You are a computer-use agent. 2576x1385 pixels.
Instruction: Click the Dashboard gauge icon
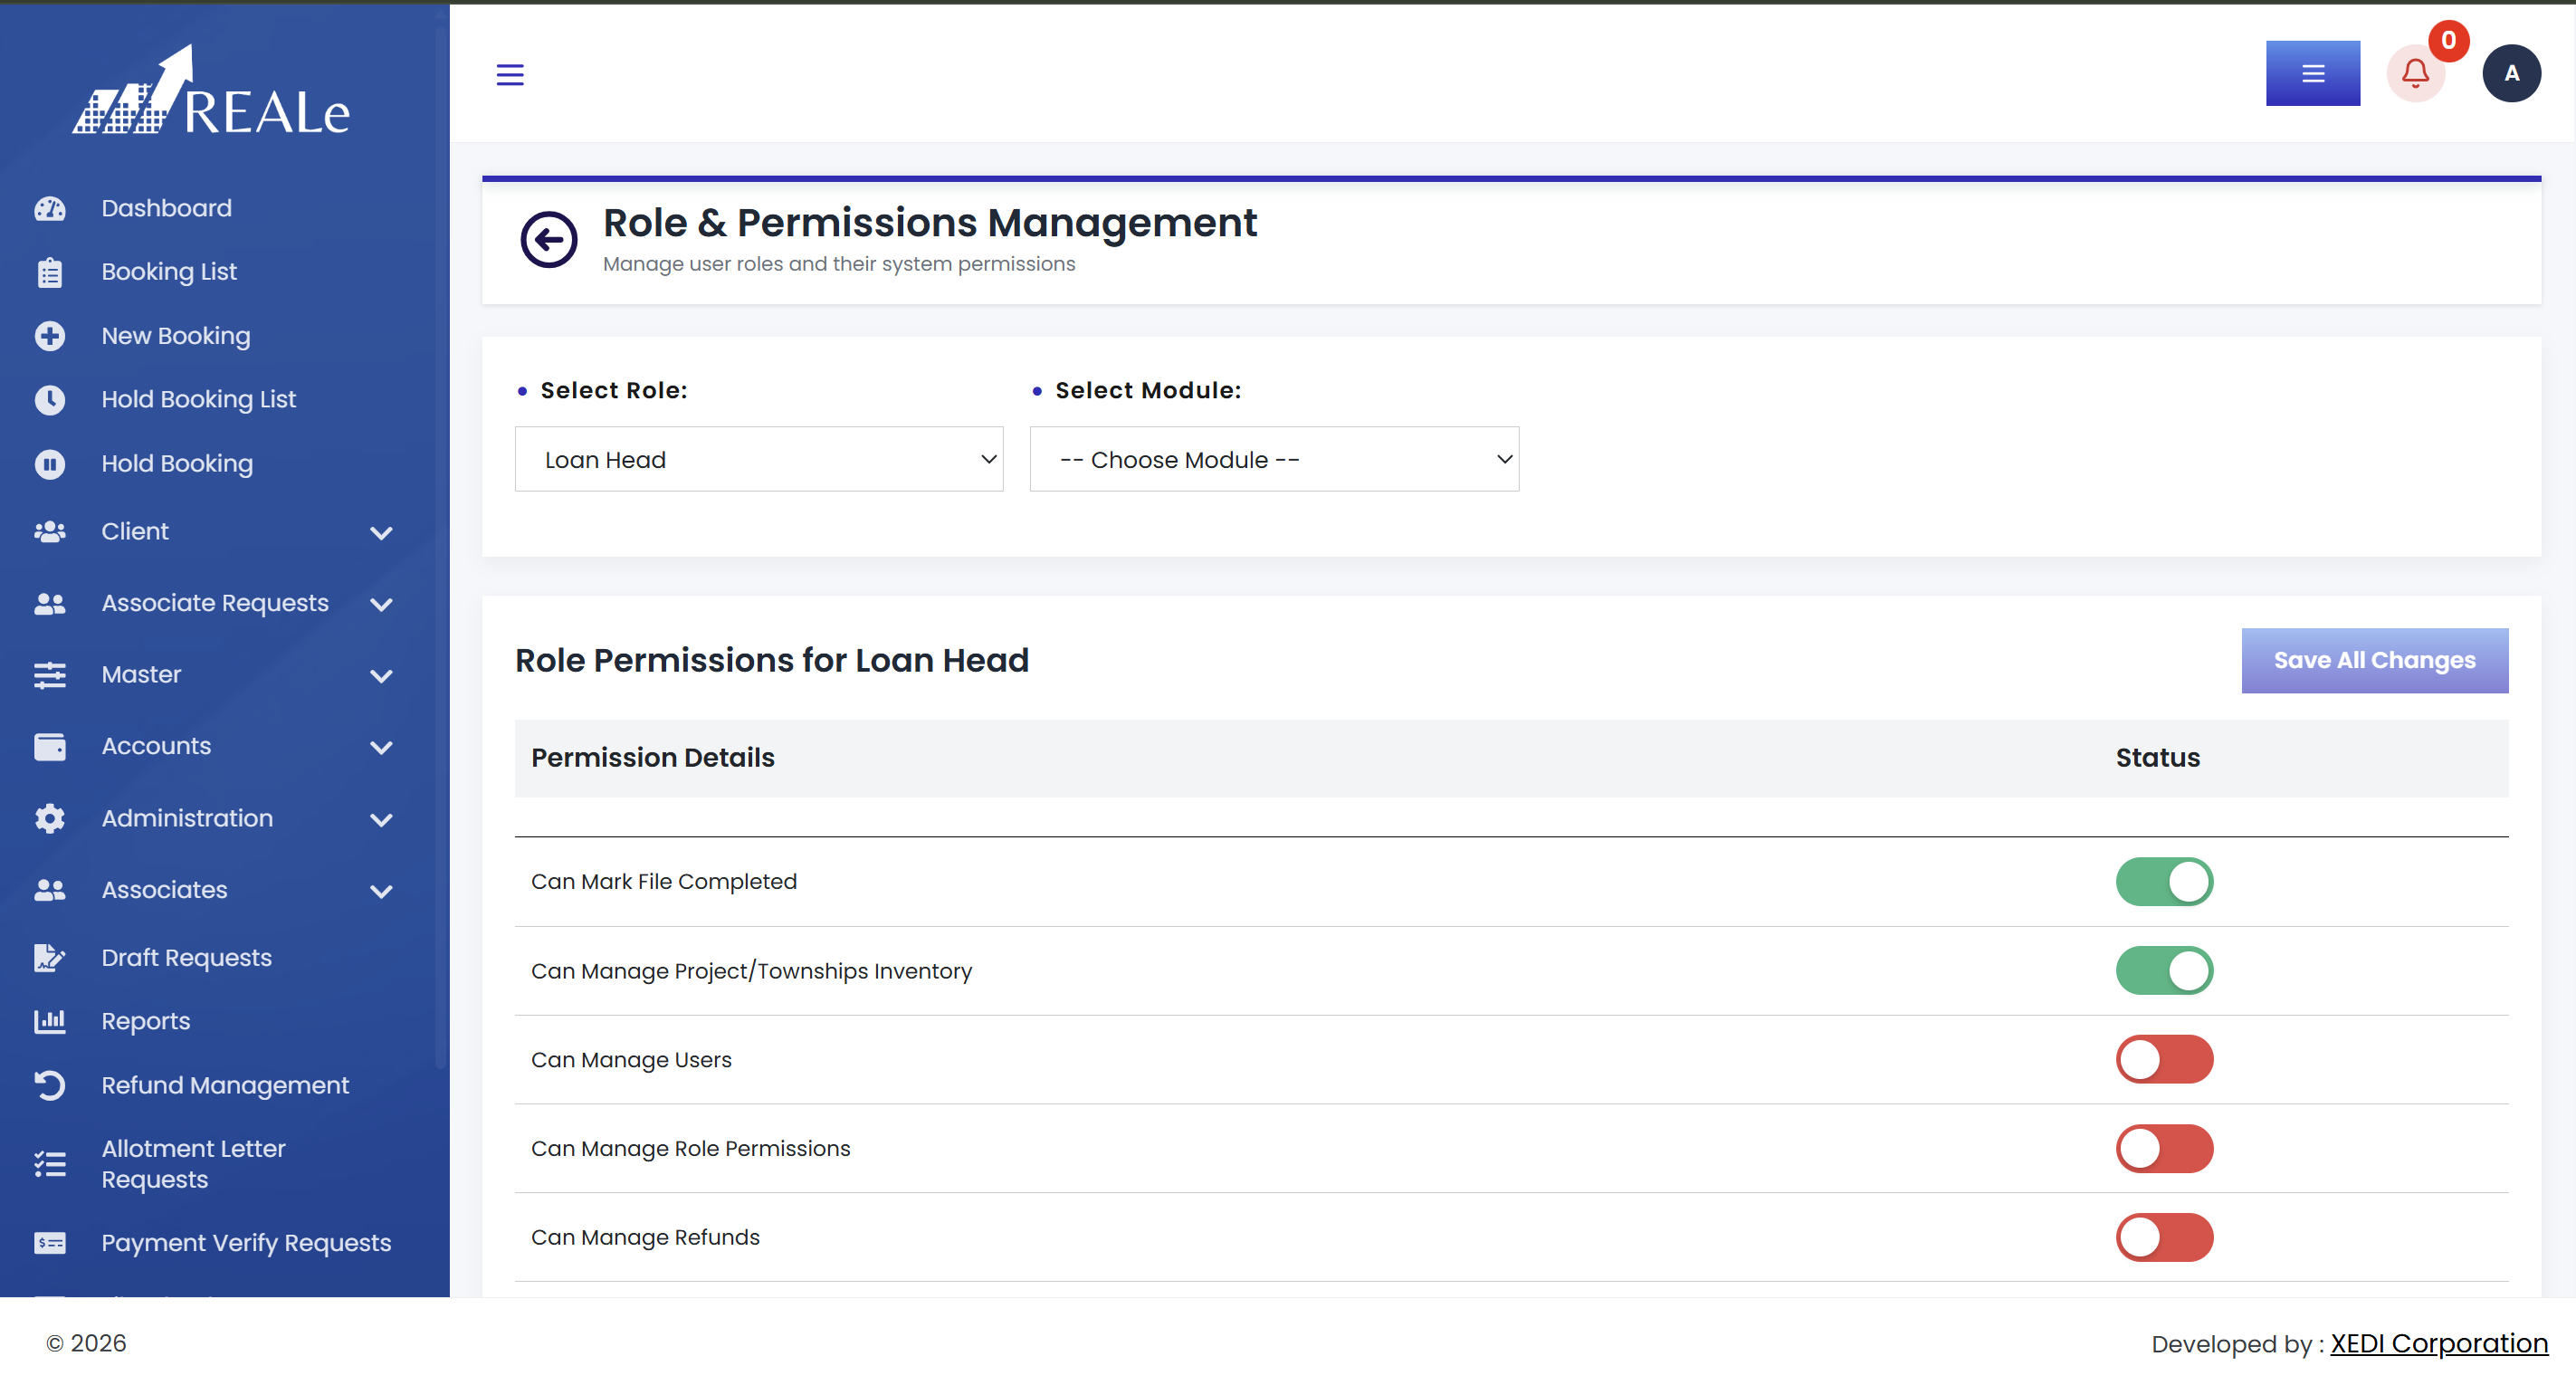click(49, 208)
